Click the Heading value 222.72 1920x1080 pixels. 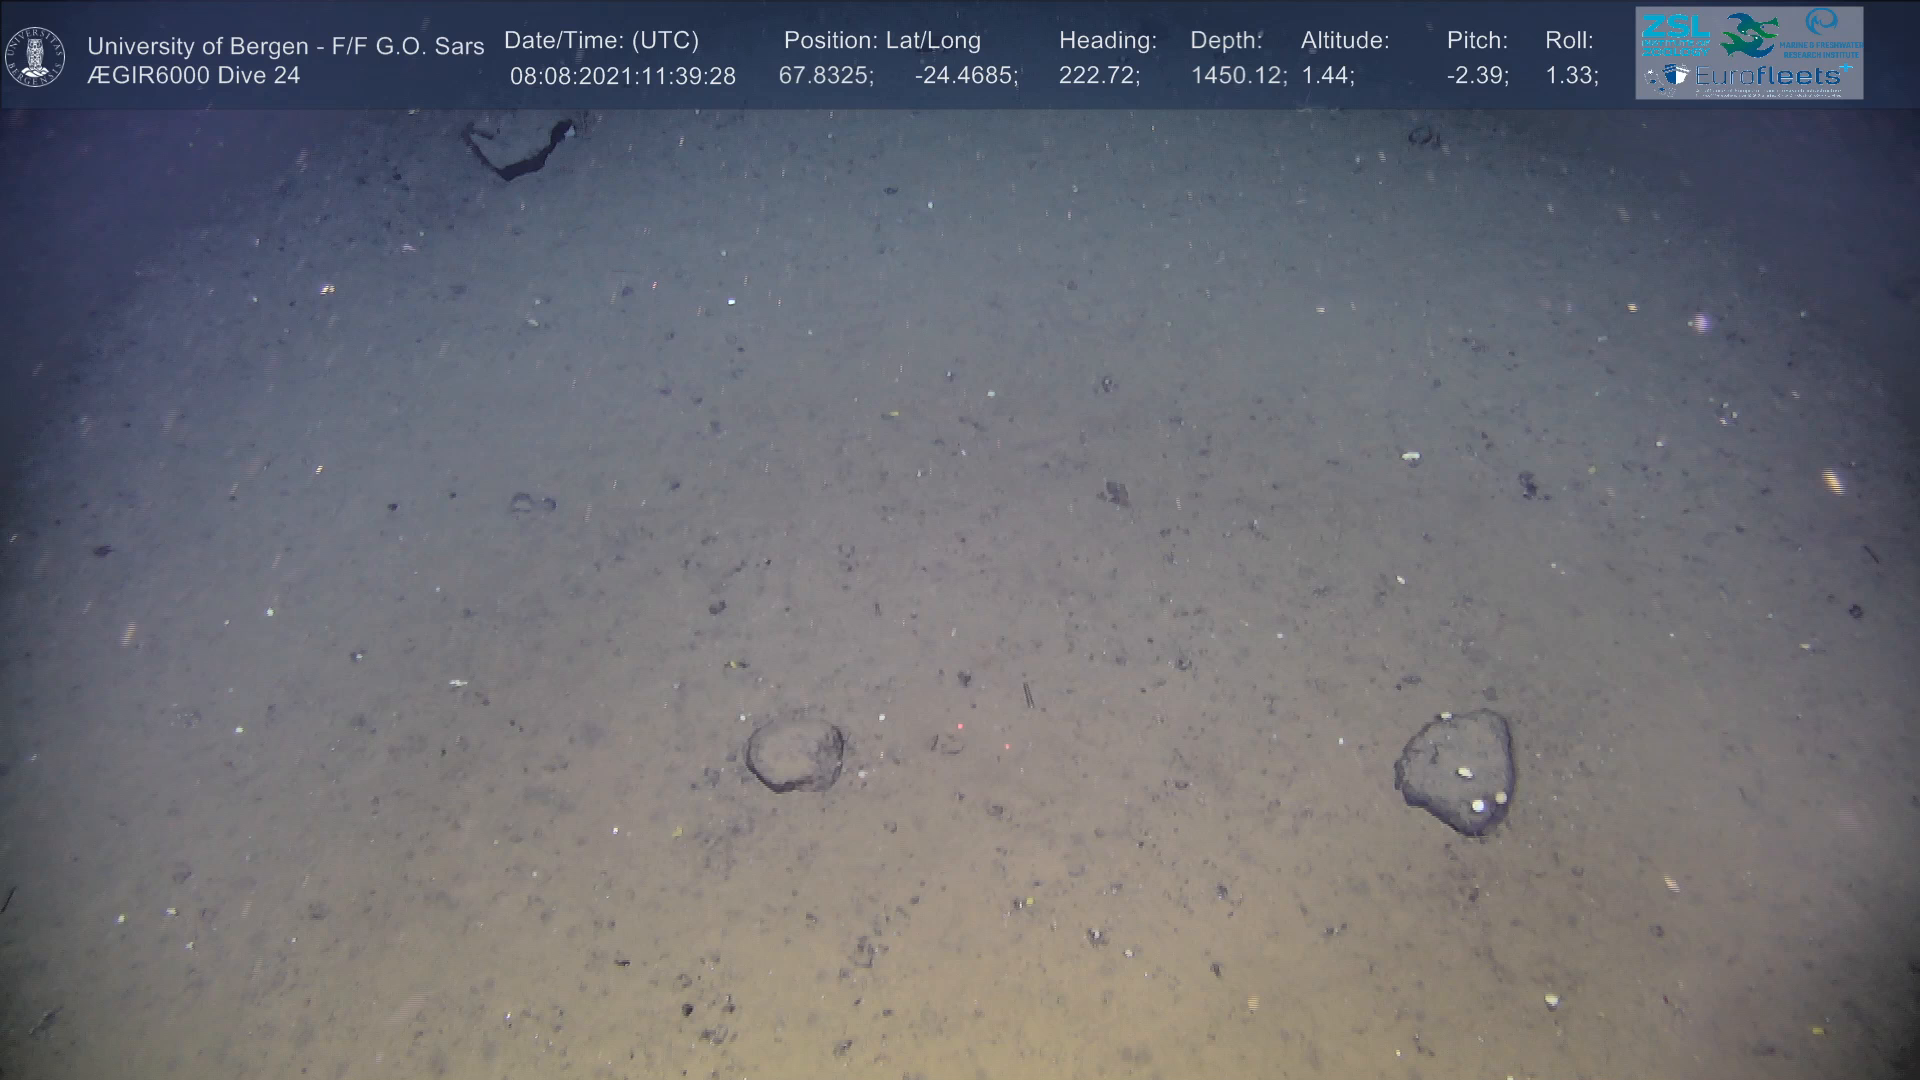pyautogui.click(x=1099, y=76)
